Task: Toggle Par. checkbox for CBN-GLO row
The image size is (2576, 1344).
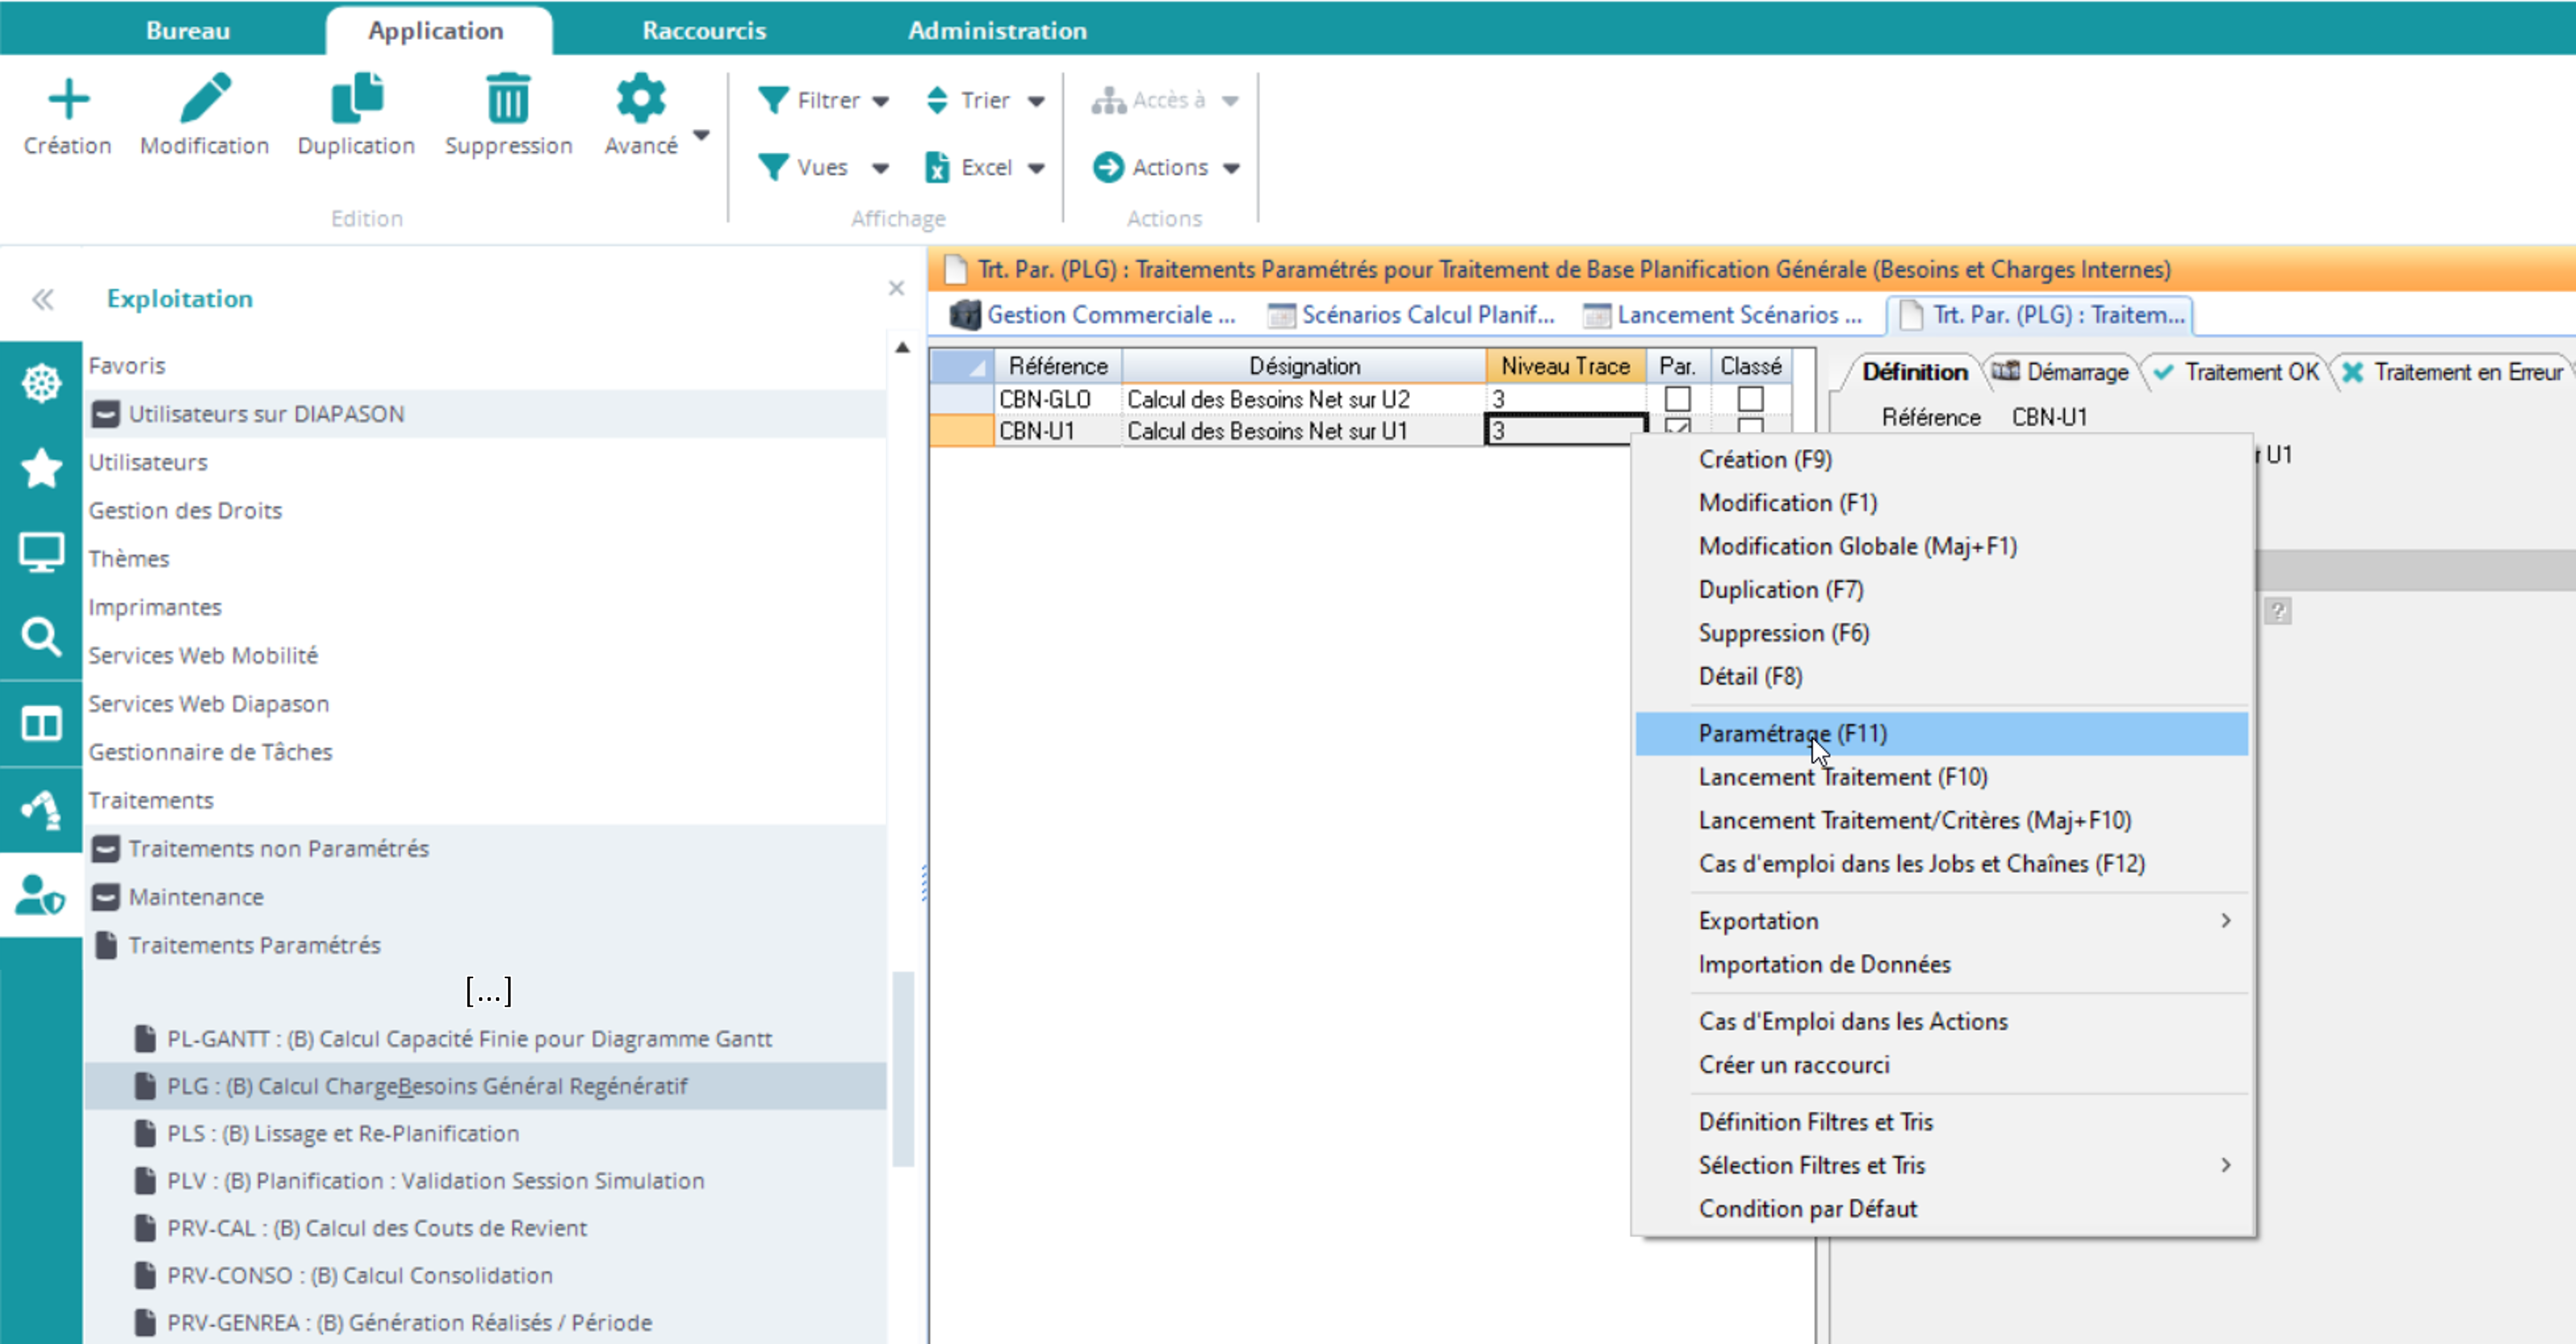Action: tap(1677, 399)
